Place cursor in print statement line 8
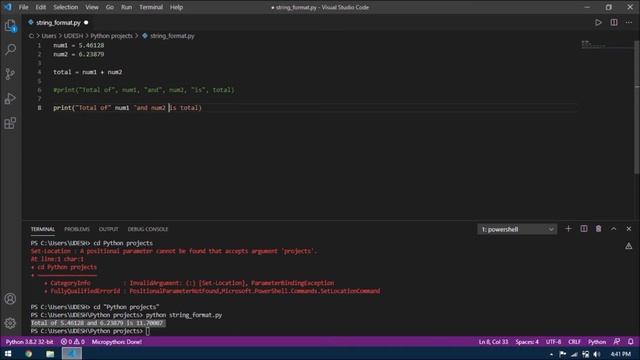The width and height of the screenshot is (640, 360). (127, 108)
